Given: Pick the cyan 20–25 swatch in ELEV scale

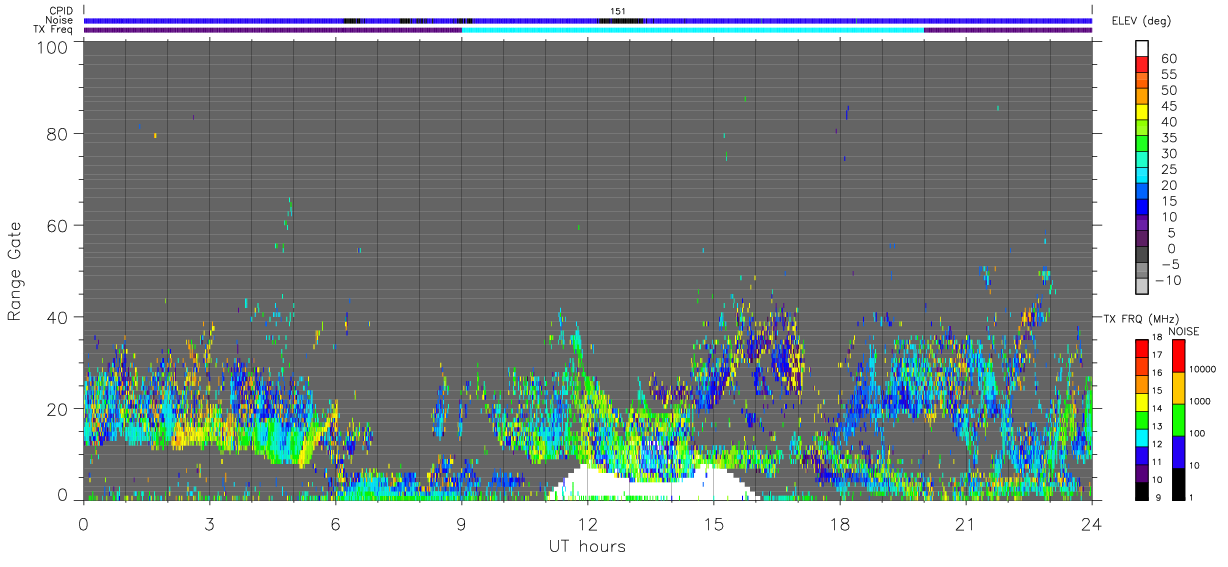Looking at the screenshot, I should coord(1142,175).
